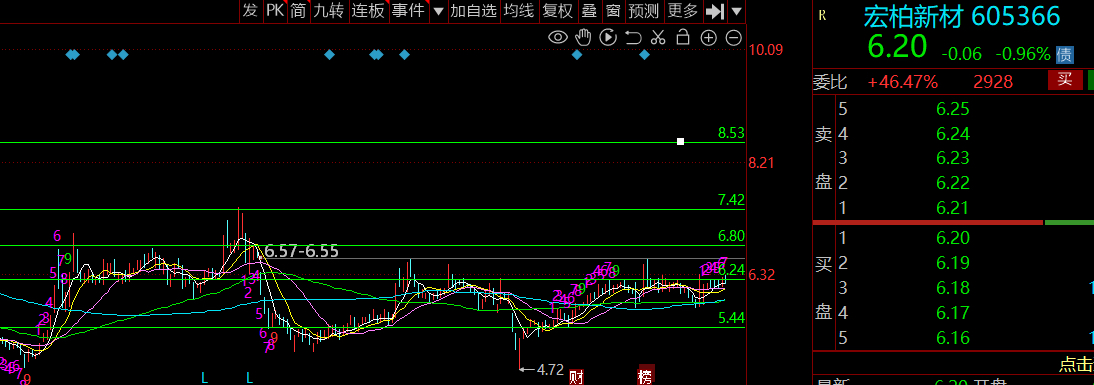
Task: Toggle 九转 indicator on chart
Action: click(328, 10)
